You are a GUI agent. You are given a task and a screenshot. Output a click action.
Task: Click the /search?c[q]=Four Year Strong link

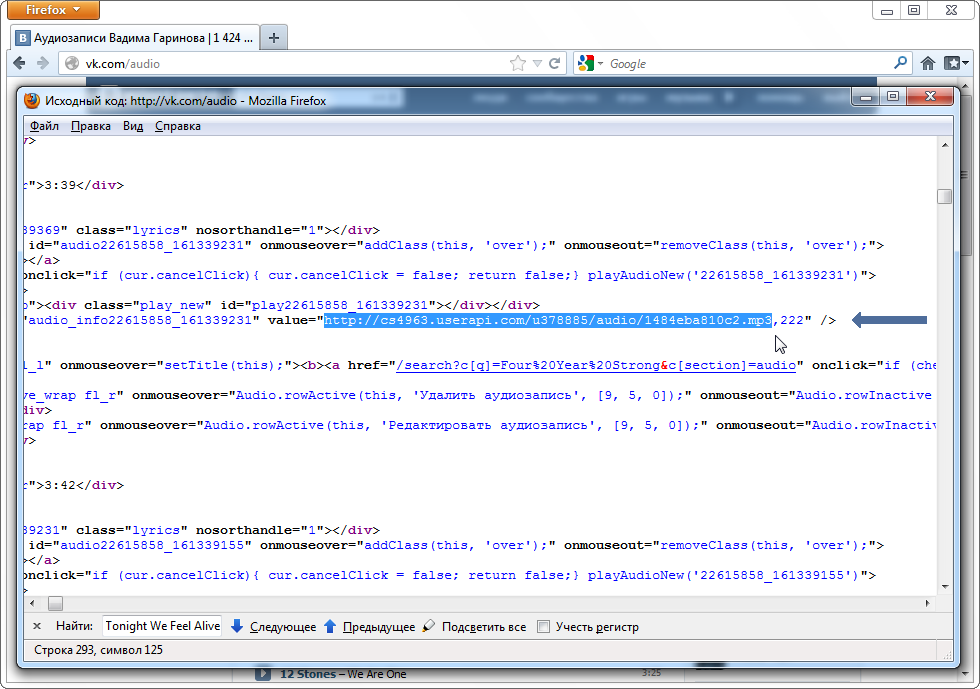click(x=596, y=367)
